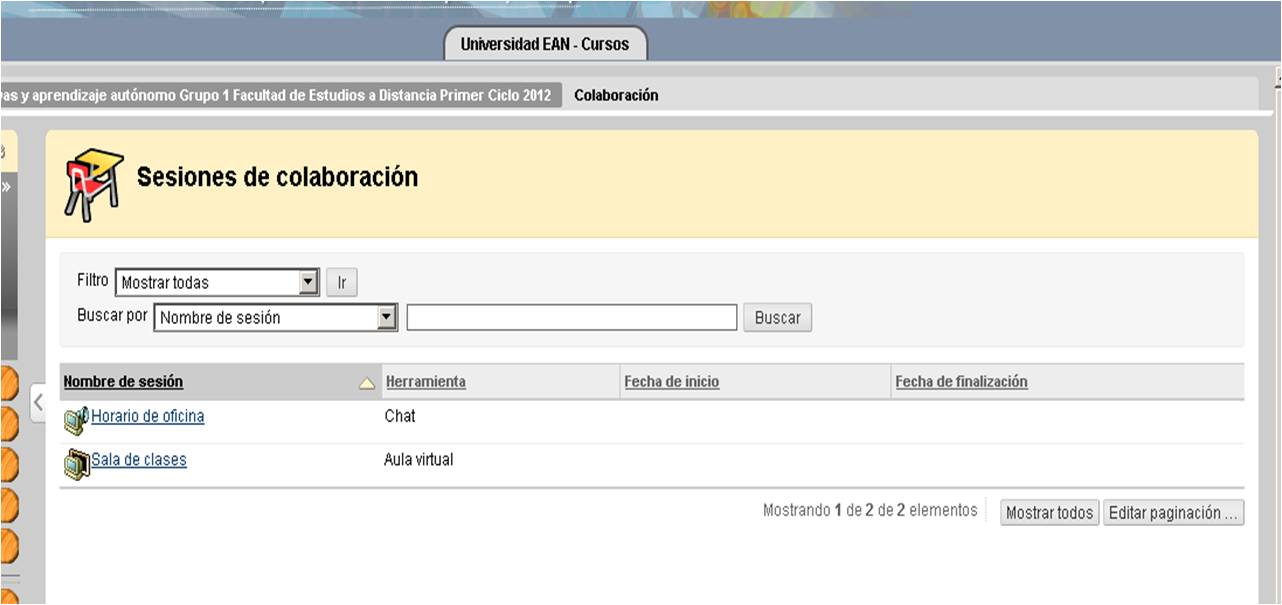Sort by Fecha de inicio column
Viewport: 1282px width, 605px height.
(x=671, y=382)
